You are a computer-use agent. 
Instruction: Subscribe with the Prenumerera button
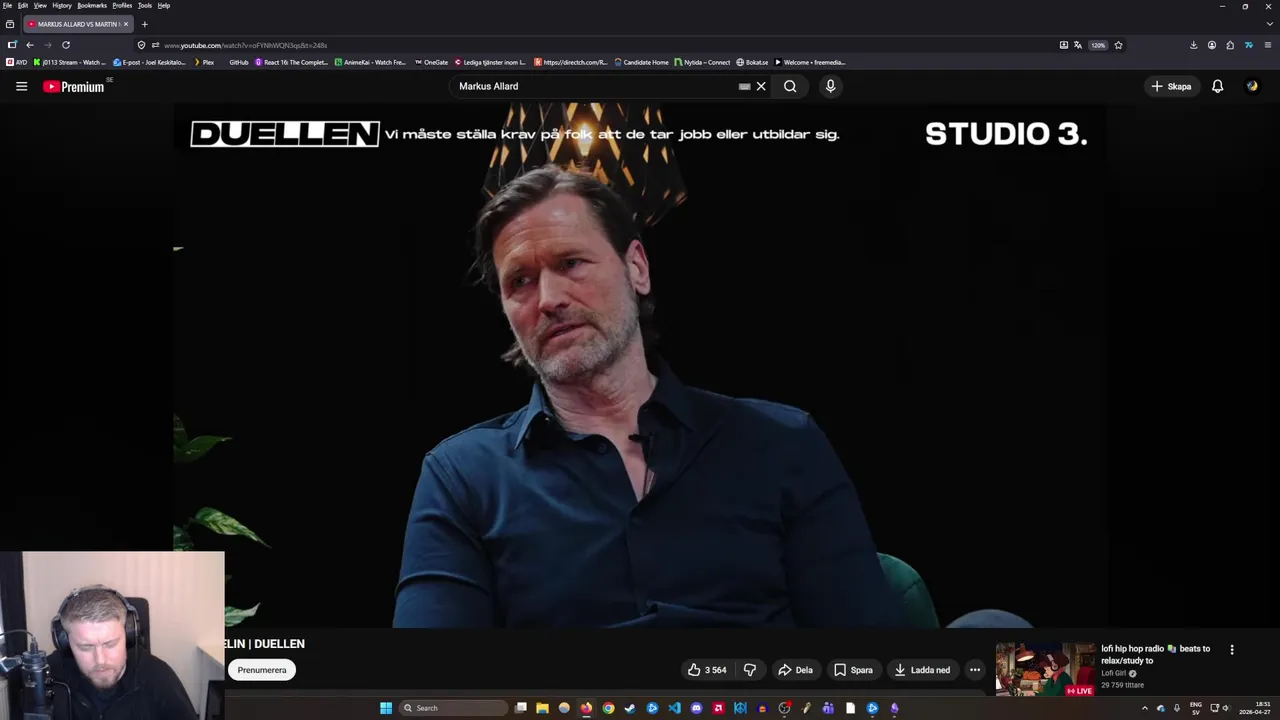tap(262, 670)
